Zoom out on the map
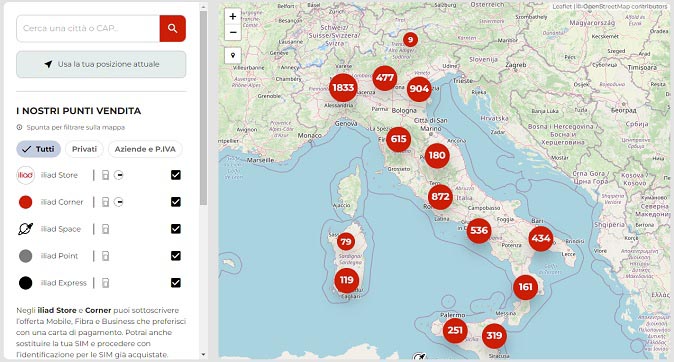 click(x=233, y=32)
